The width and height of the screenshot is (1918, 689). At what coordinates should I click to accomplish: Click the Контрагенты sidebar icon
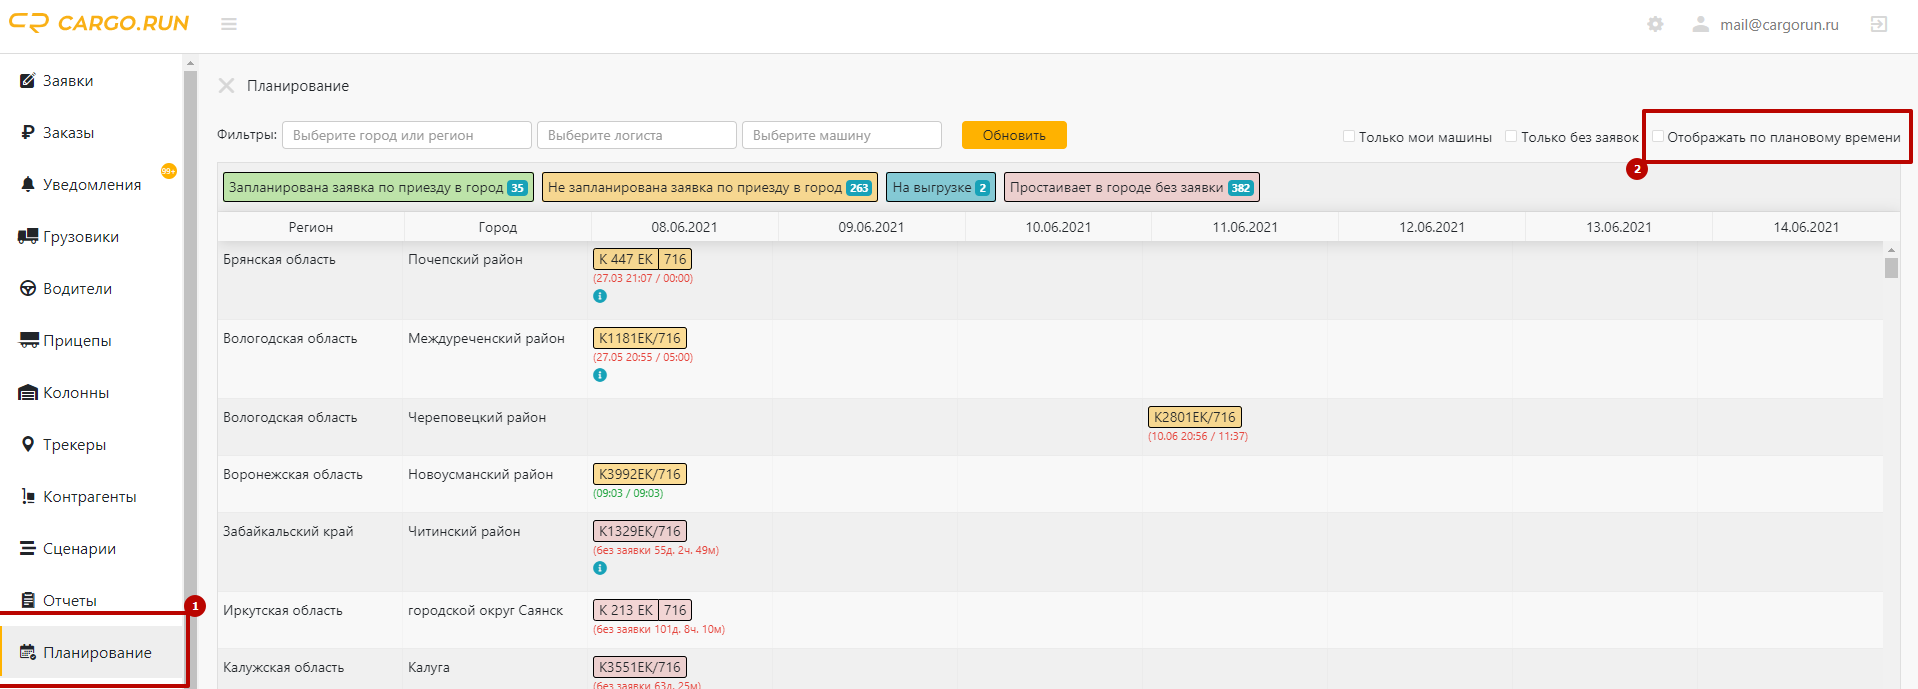coord(28,497)
